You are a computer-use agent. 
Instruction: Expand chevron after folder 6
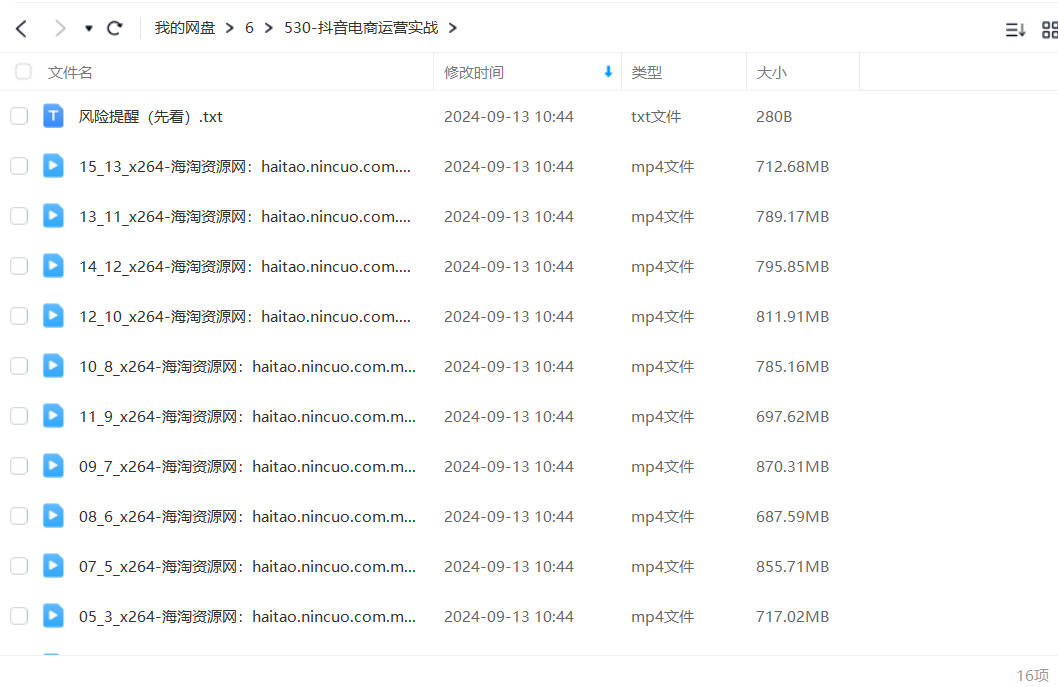(x=269, y=28)
